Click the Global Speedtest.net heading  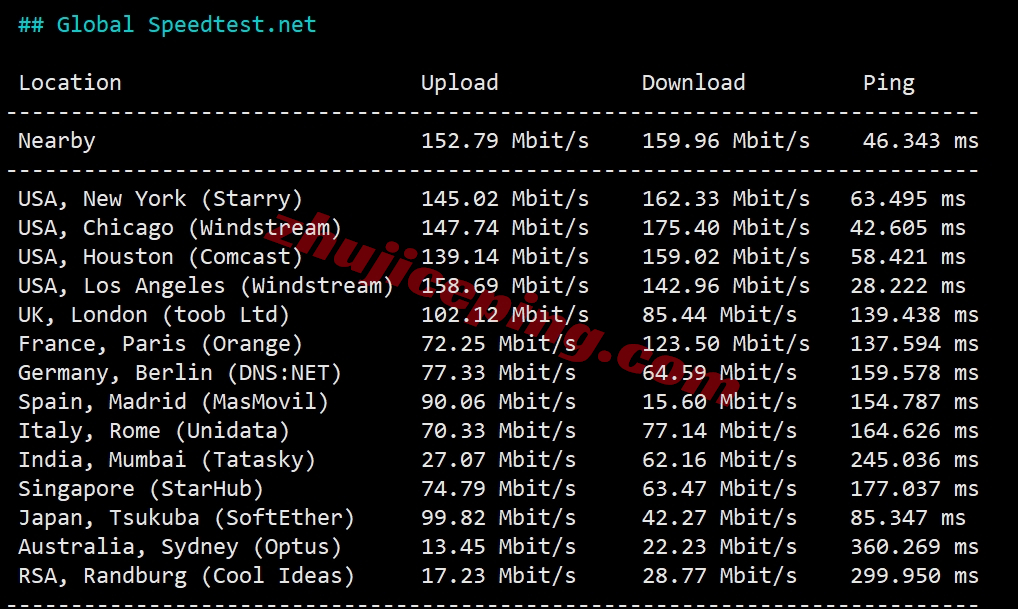tap(167, 25)
